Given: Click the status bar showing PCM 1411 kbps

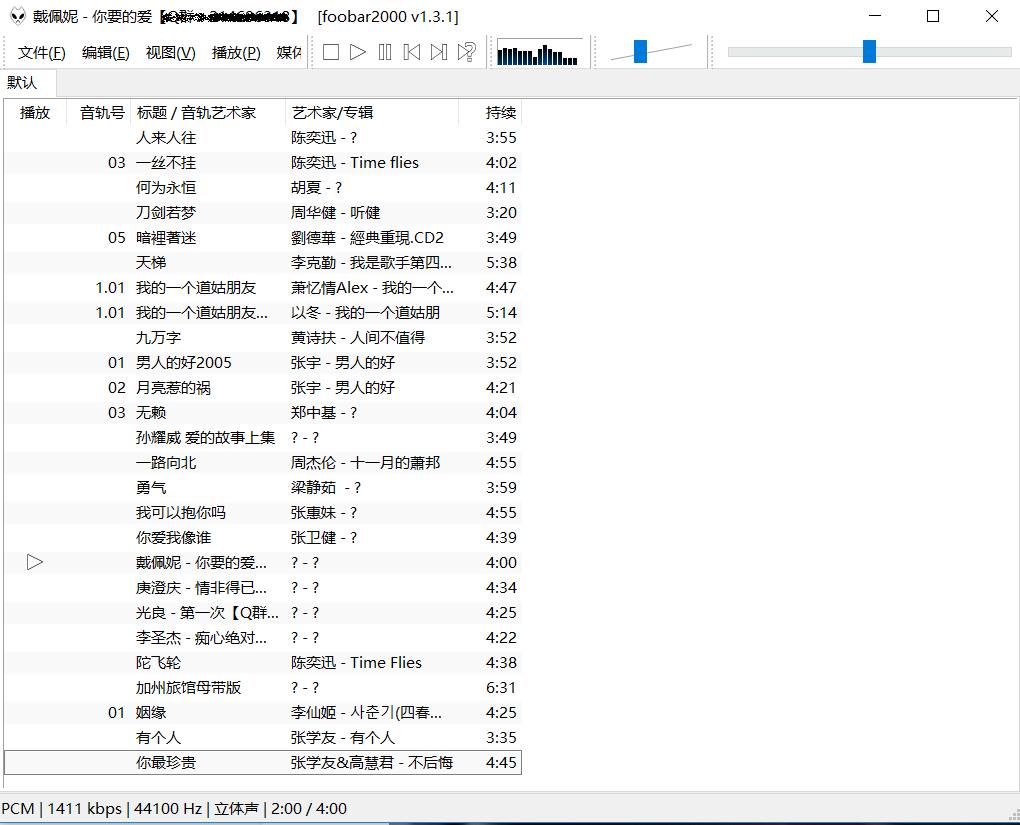Looking at the screenshot, I should click(150, 810).
